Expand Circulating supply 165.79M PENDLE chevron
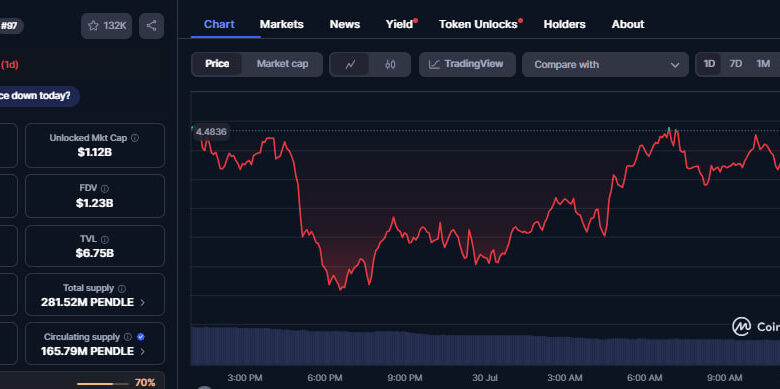Viewport: 780px width, 389px height. tap(142, 352)
